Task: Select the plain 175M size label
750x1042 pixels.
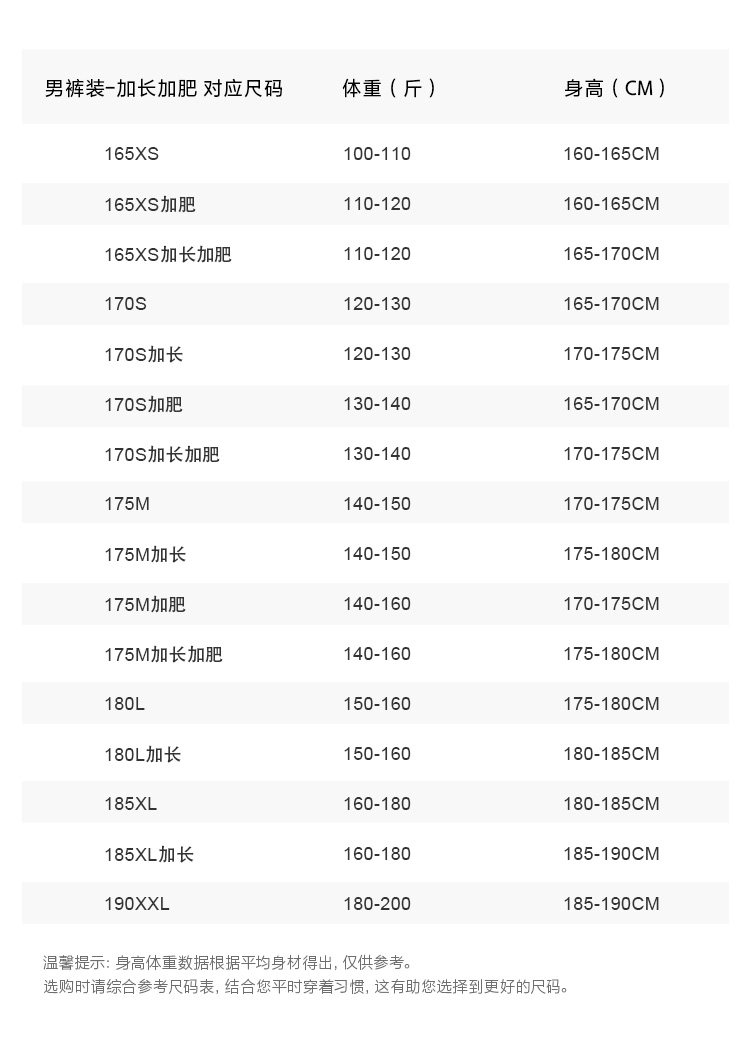Action: coord(127,504)
